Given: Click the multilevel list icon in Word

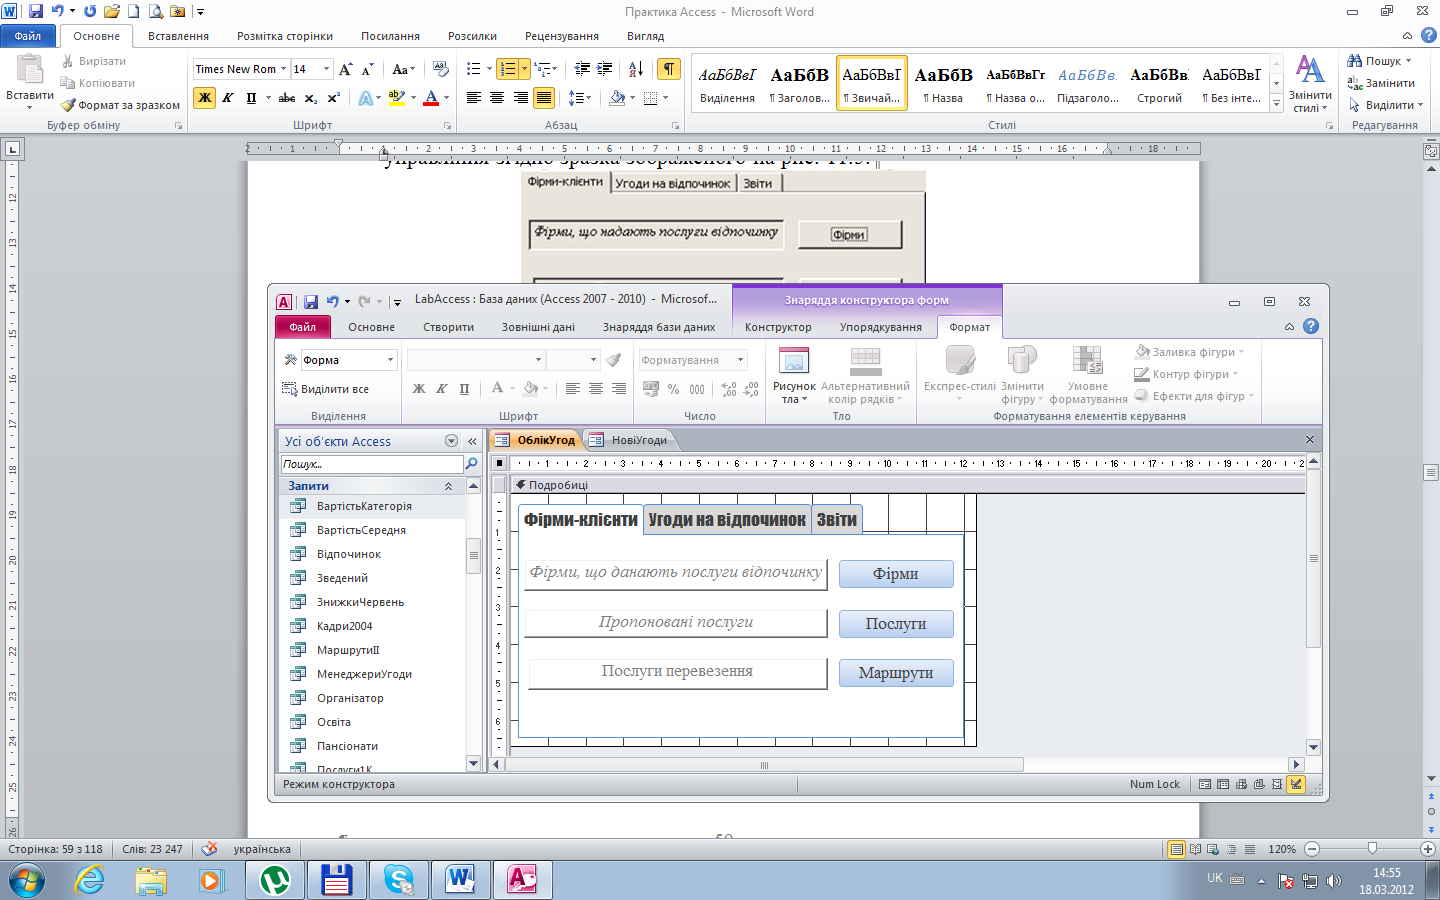Looking at the screenshot, I should [x=543, y=69].
